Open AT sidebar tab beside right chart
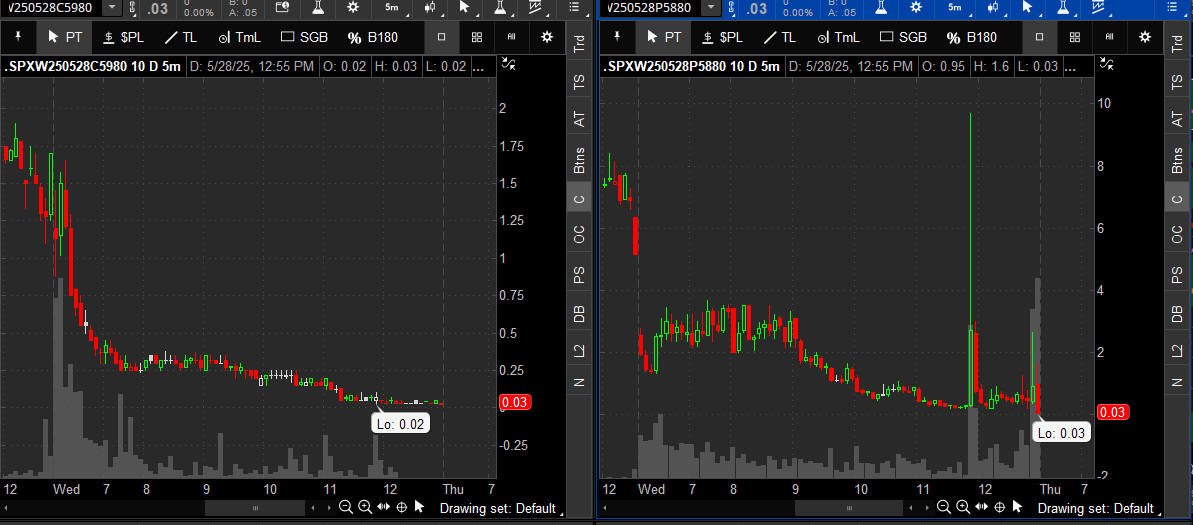 pos(1177,119)
